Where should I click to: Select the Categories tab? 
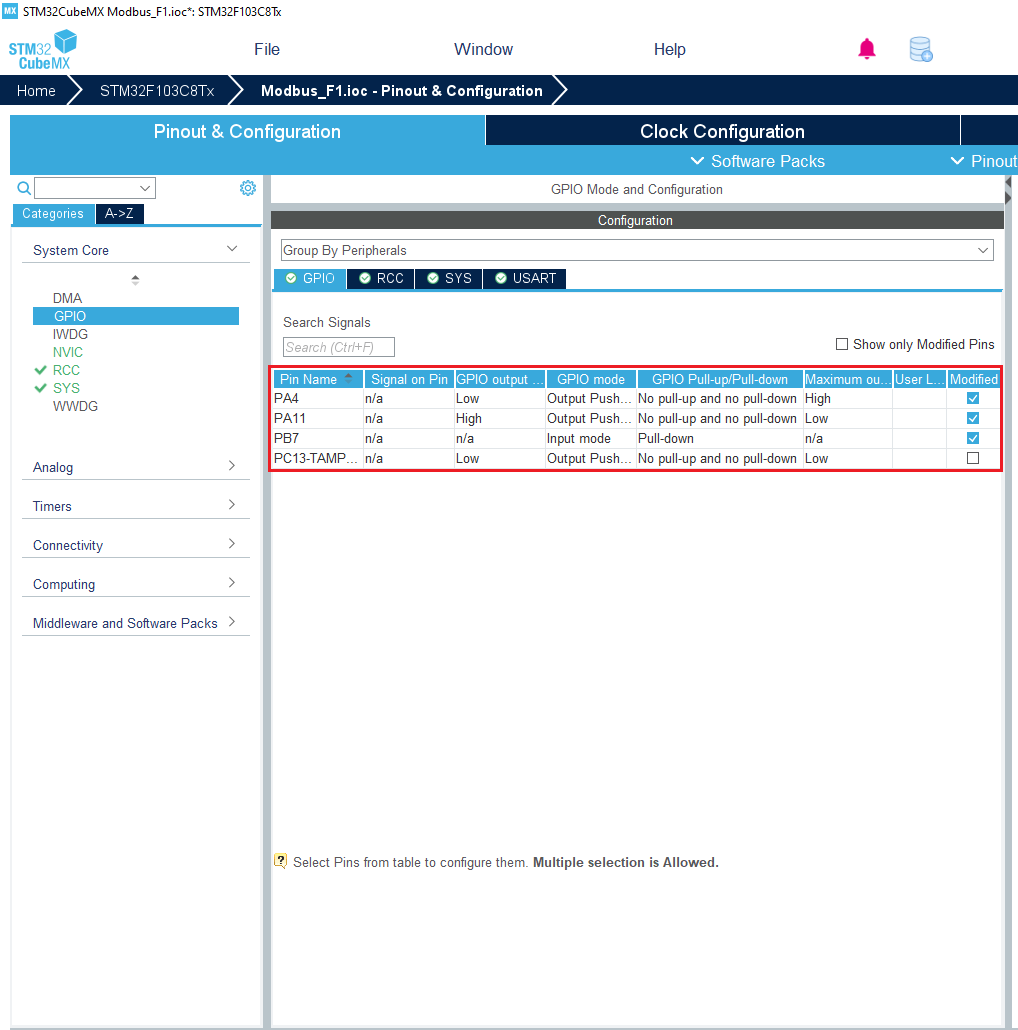tap(53, 213)
